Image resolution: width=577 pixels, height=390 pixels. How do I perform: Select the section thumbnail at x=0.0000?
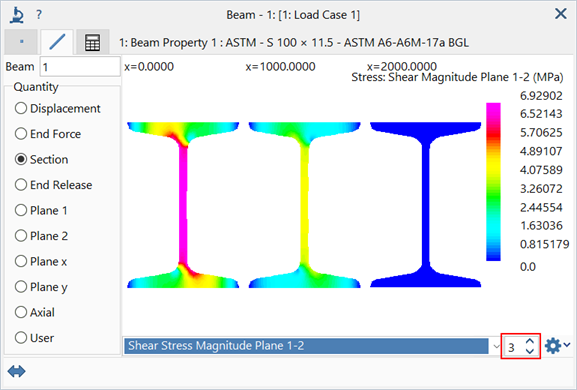(183, 205)
